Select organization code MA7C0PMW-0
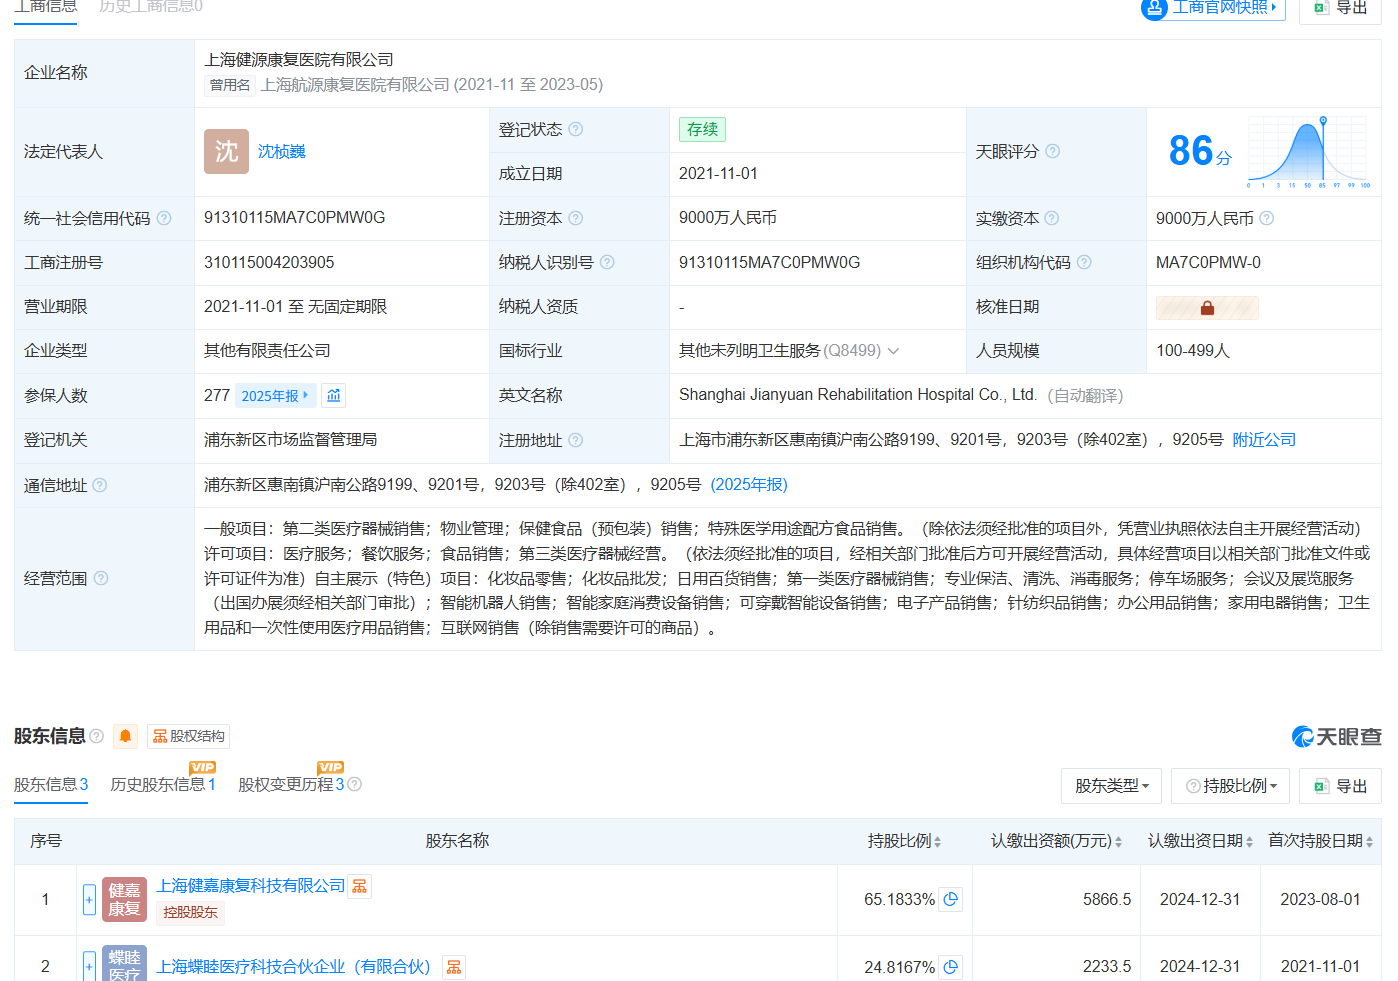This screenshot has width=1398, height=981. (x=1208, y=263)
